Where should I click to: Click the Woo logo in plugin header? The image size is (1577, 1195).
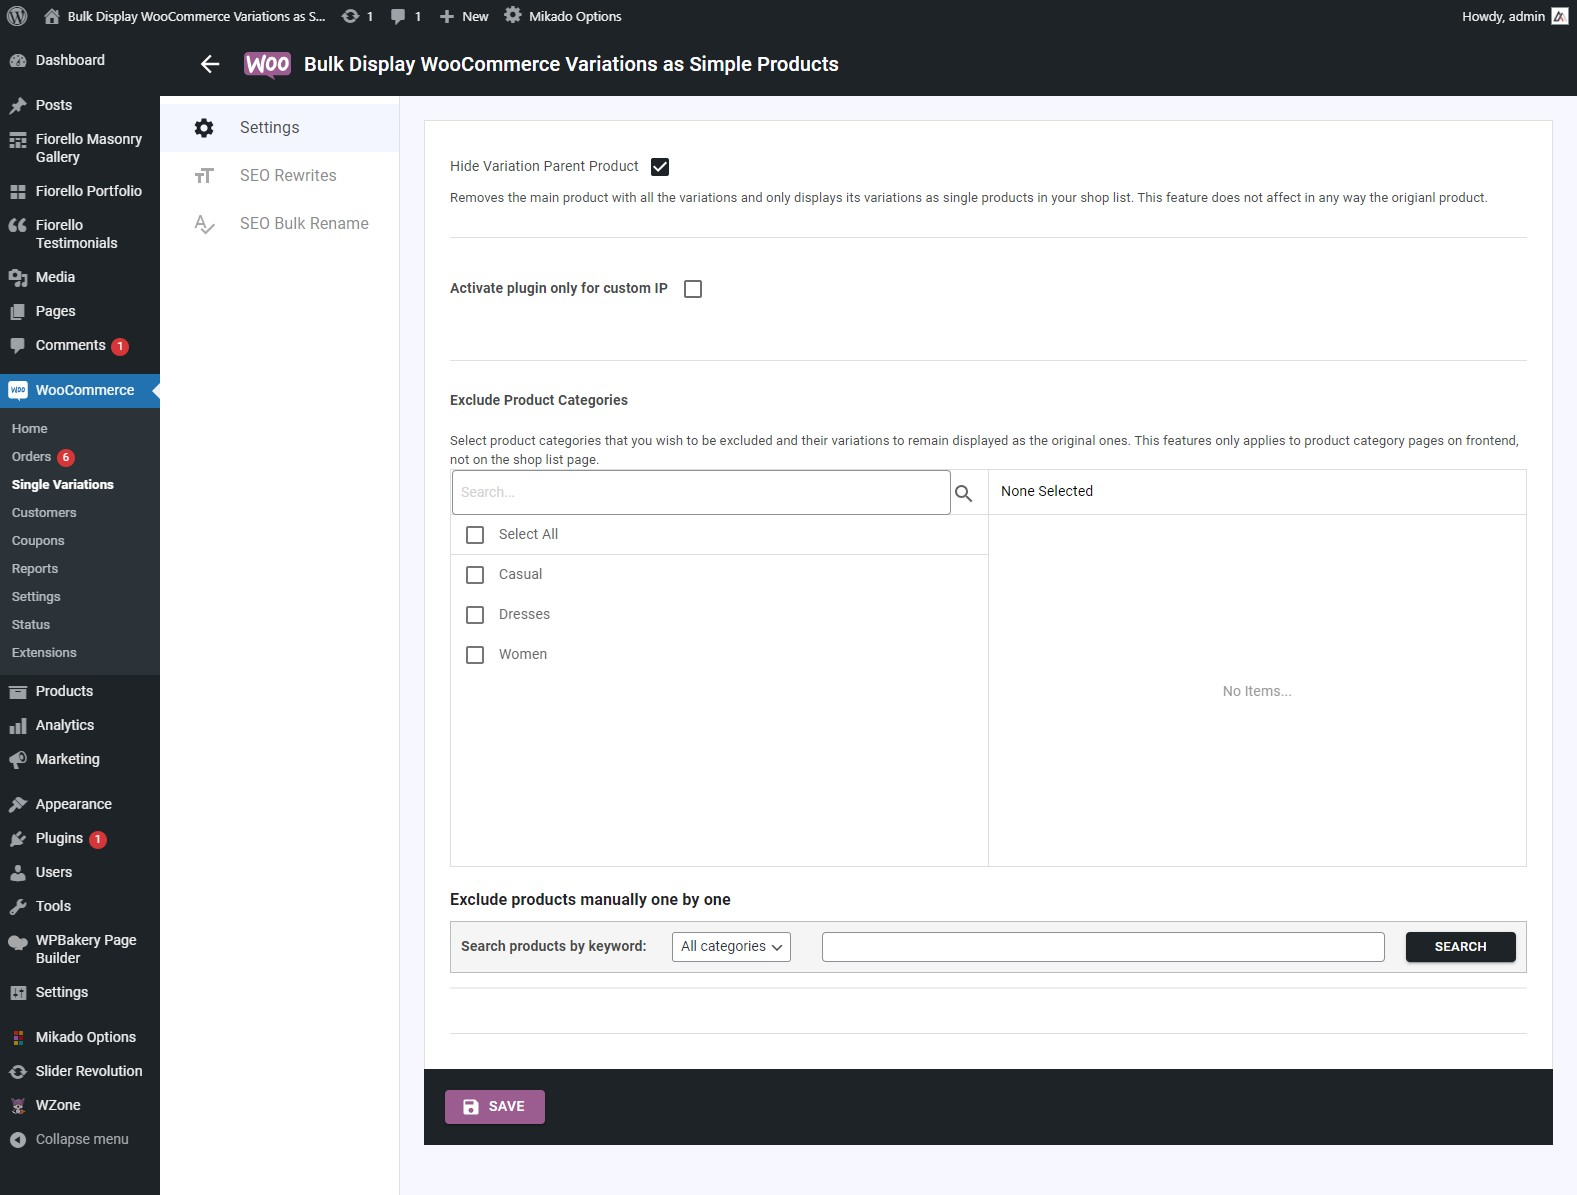[x=267, y=65]
